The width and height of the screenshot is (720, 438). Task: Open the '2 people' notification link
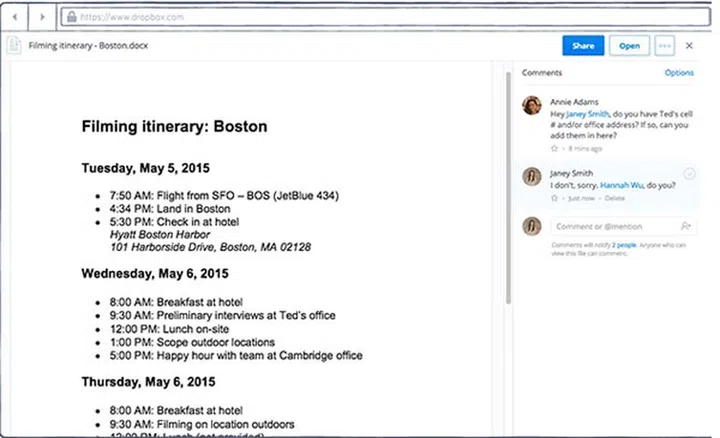(x=624, y=245)
